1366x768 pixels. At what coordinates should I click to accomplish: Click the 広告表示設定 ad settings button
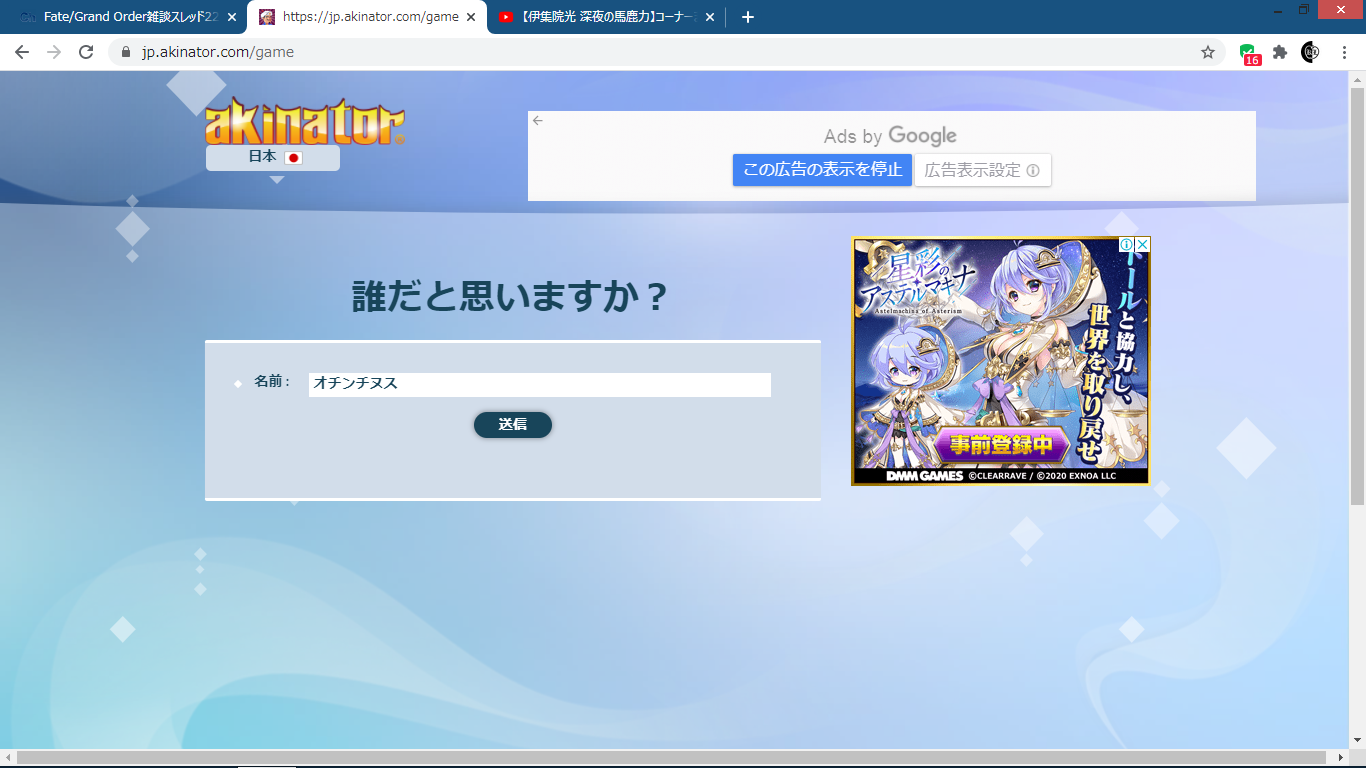(x=982, y=170)
